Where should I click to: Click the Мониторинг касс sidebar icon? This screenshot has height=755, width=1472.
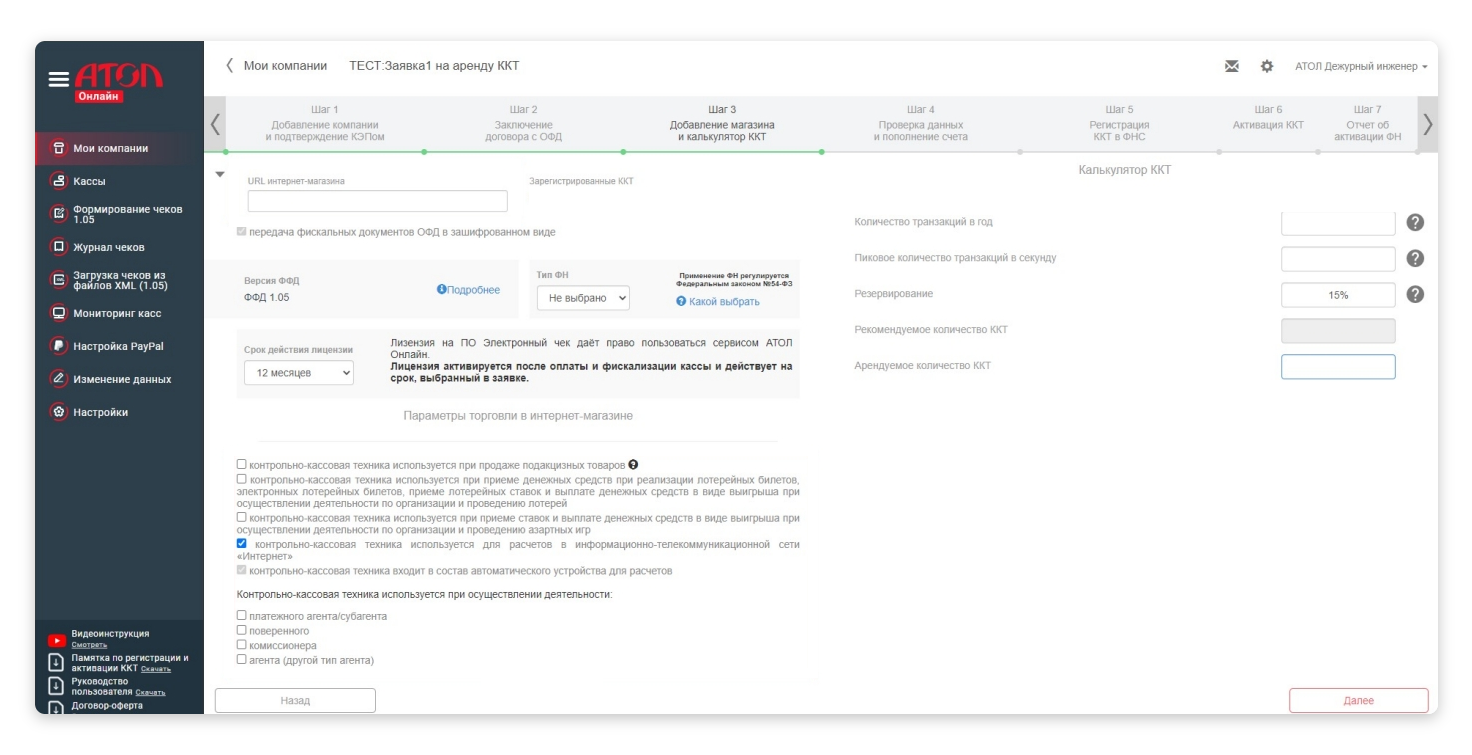point(58,313)
